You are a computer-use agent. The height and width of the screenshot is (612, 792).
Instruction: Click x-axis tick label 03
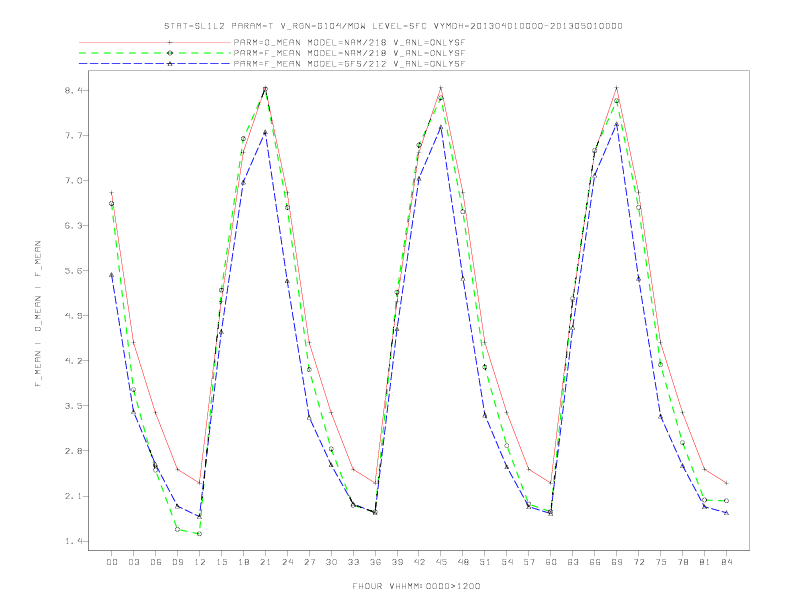(x=133, y=562)
